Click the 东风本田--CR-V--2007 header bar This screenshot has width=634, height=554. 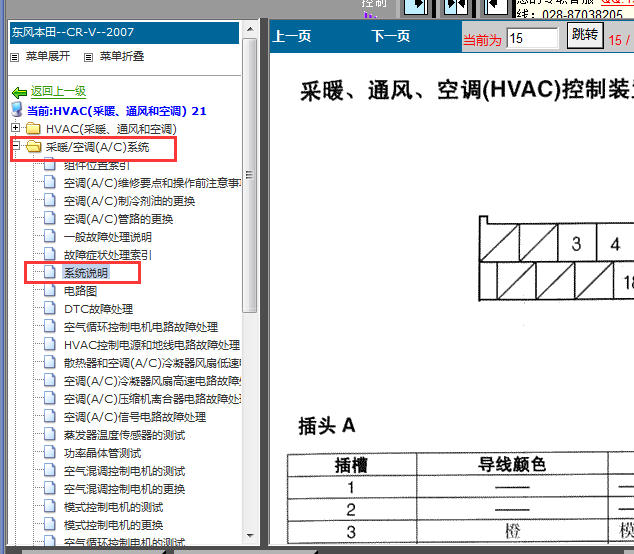[124, 32]
